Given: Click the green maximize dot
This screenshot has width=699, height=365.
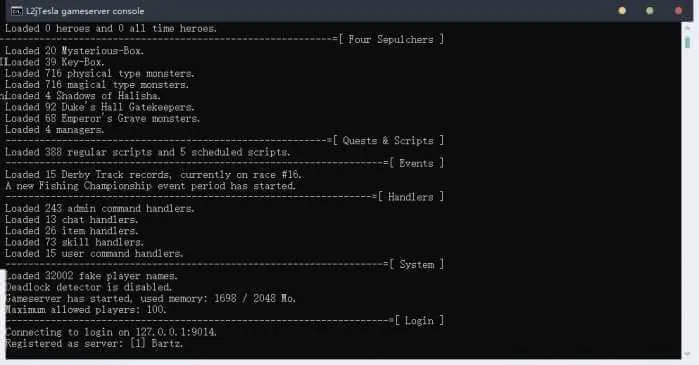Looking at the screenshot, I should click(x=650, y=11).
